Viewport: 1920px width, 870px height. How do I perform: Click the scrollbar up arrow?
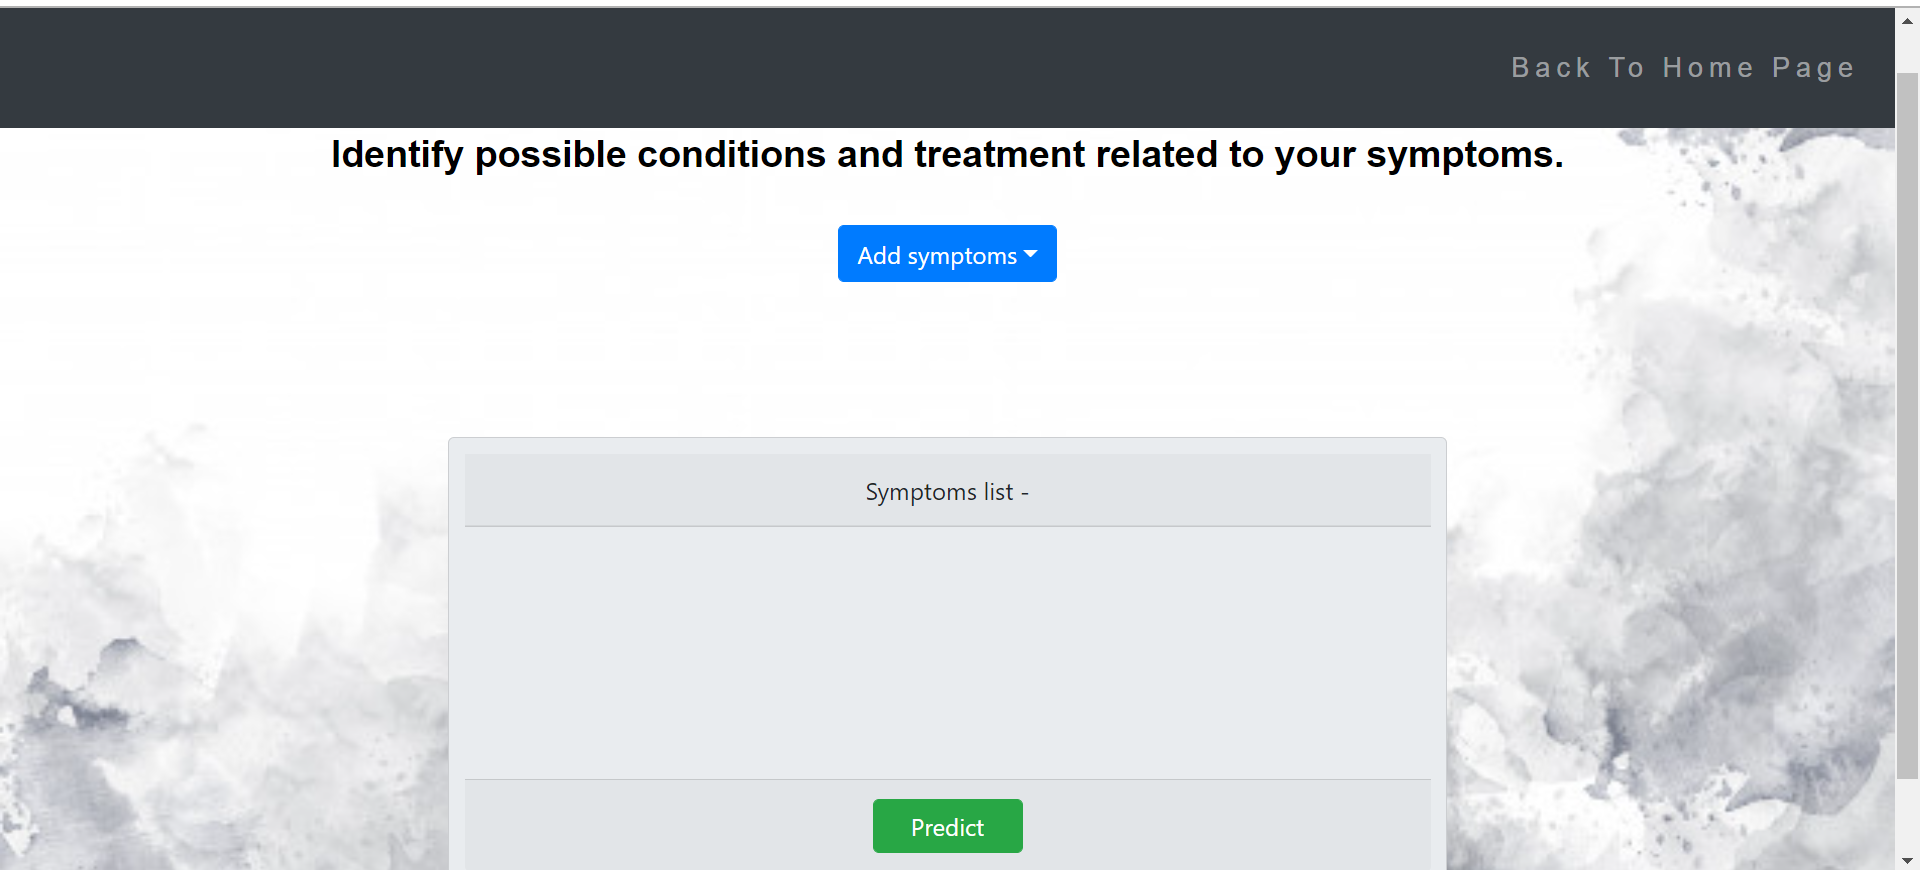pos(1906,20)
